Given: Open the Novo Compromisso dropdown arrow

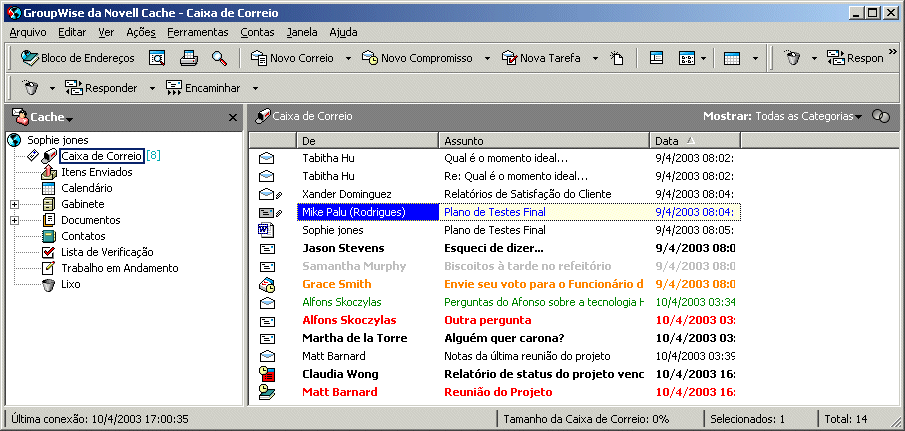Looking at the screenshot, I should (487, 58).
